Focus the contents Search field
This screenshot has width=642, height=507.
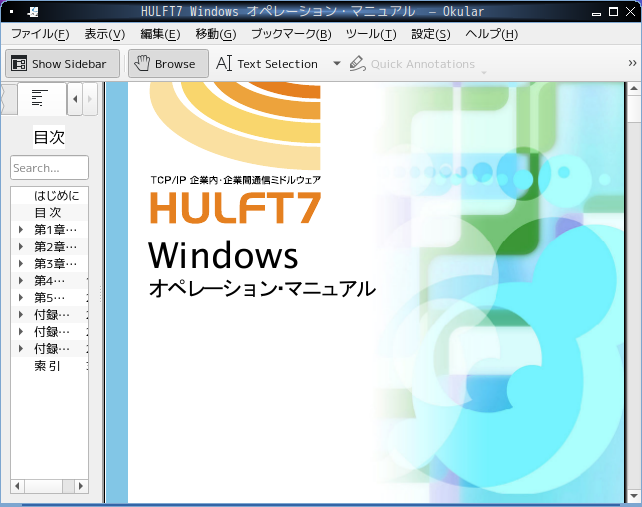[49, 167]
